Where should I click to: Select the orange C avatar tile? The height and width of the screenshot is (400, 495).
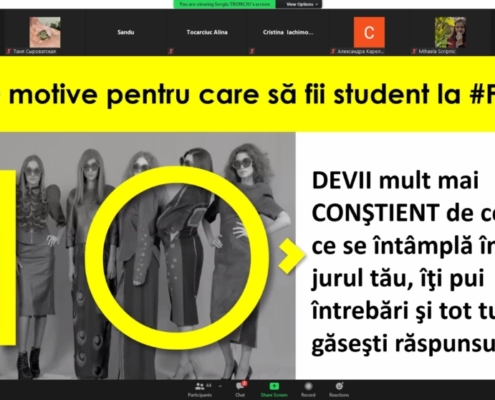[x=369, y=32]
